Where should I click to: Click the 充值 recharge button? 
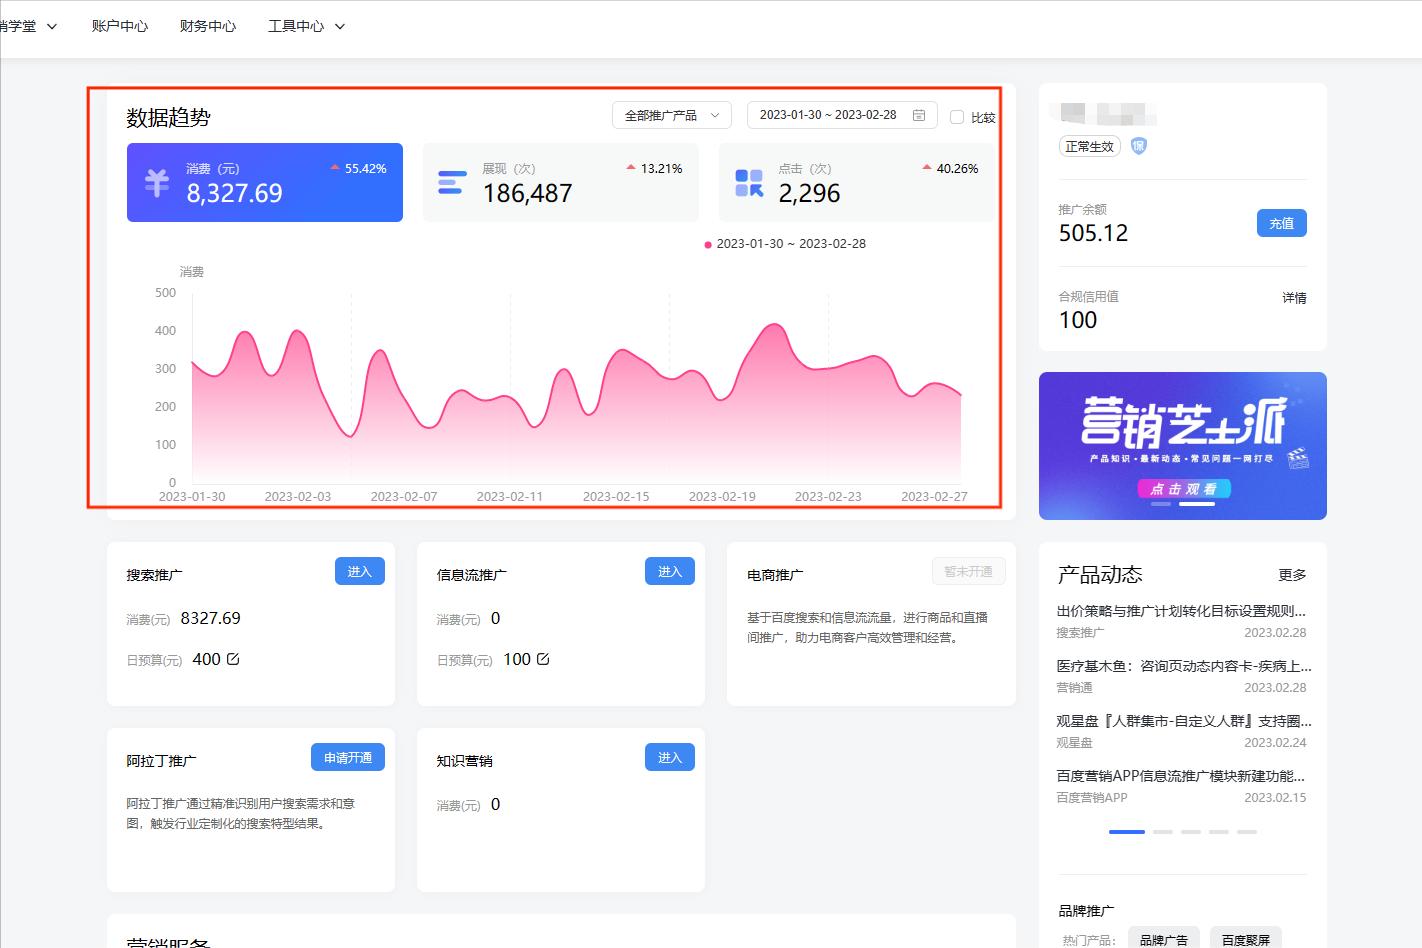point(1281,223)
